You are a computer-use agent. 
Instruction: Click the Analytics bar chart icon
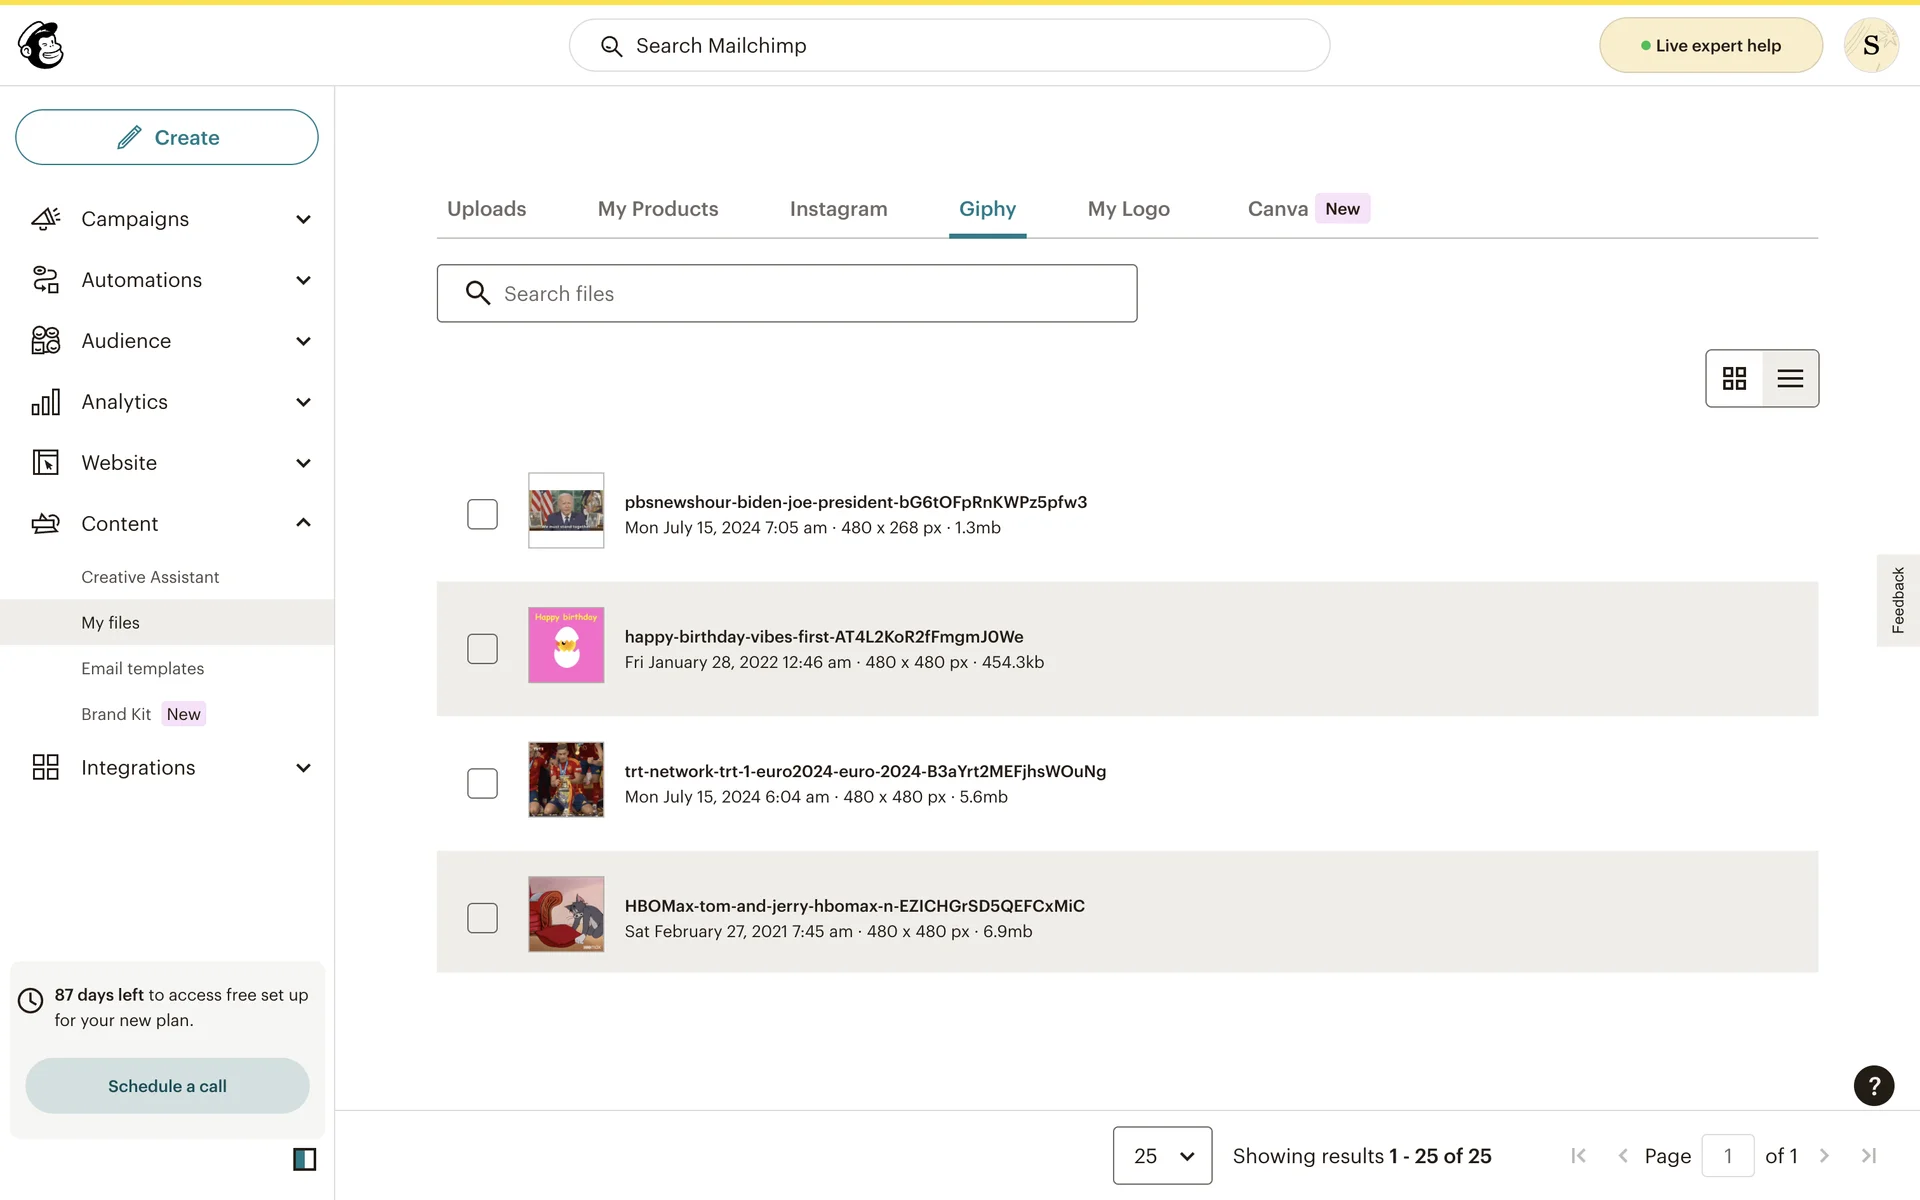coord(45,402)
